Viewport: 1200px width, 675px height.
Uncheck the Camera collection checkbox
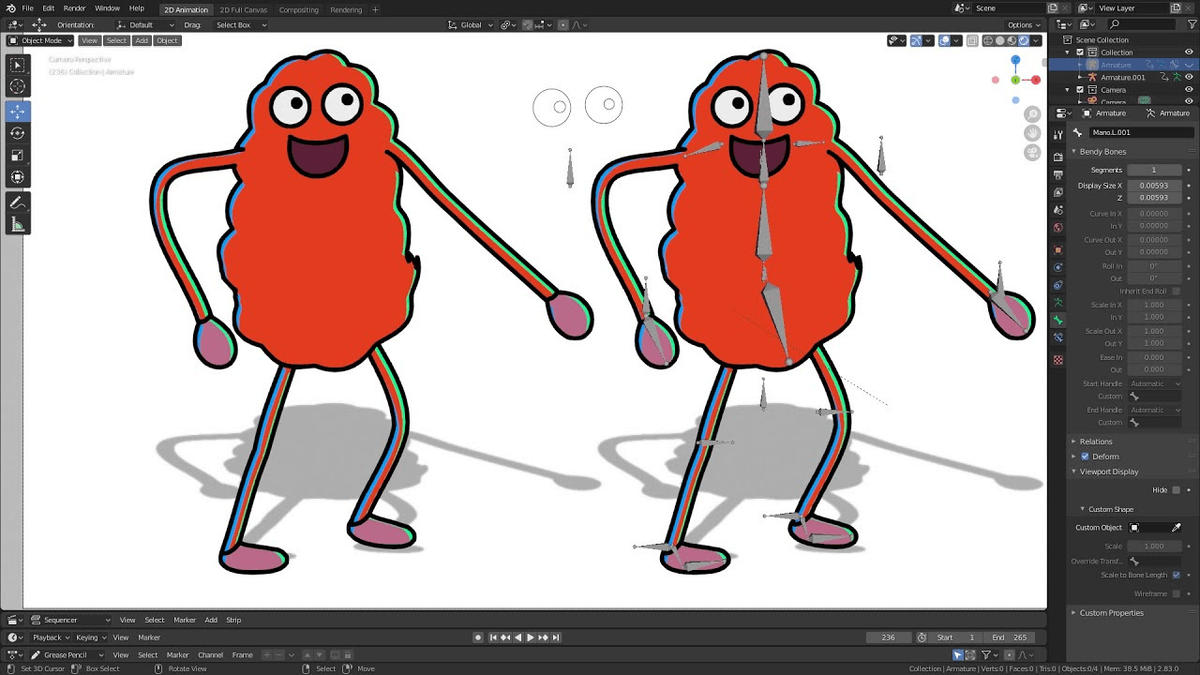tap(1080, 90)
